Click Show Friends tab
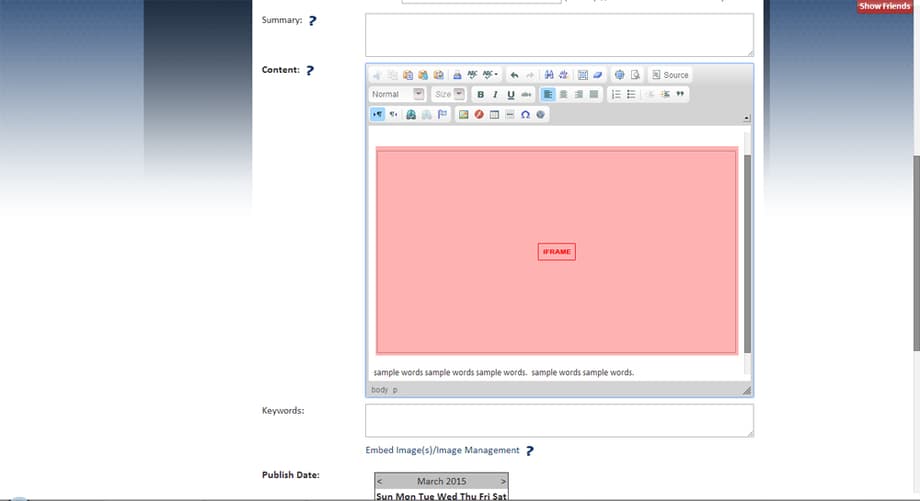Image resolution: width=920 pixels, height=501 pixels. coord(884,7)
